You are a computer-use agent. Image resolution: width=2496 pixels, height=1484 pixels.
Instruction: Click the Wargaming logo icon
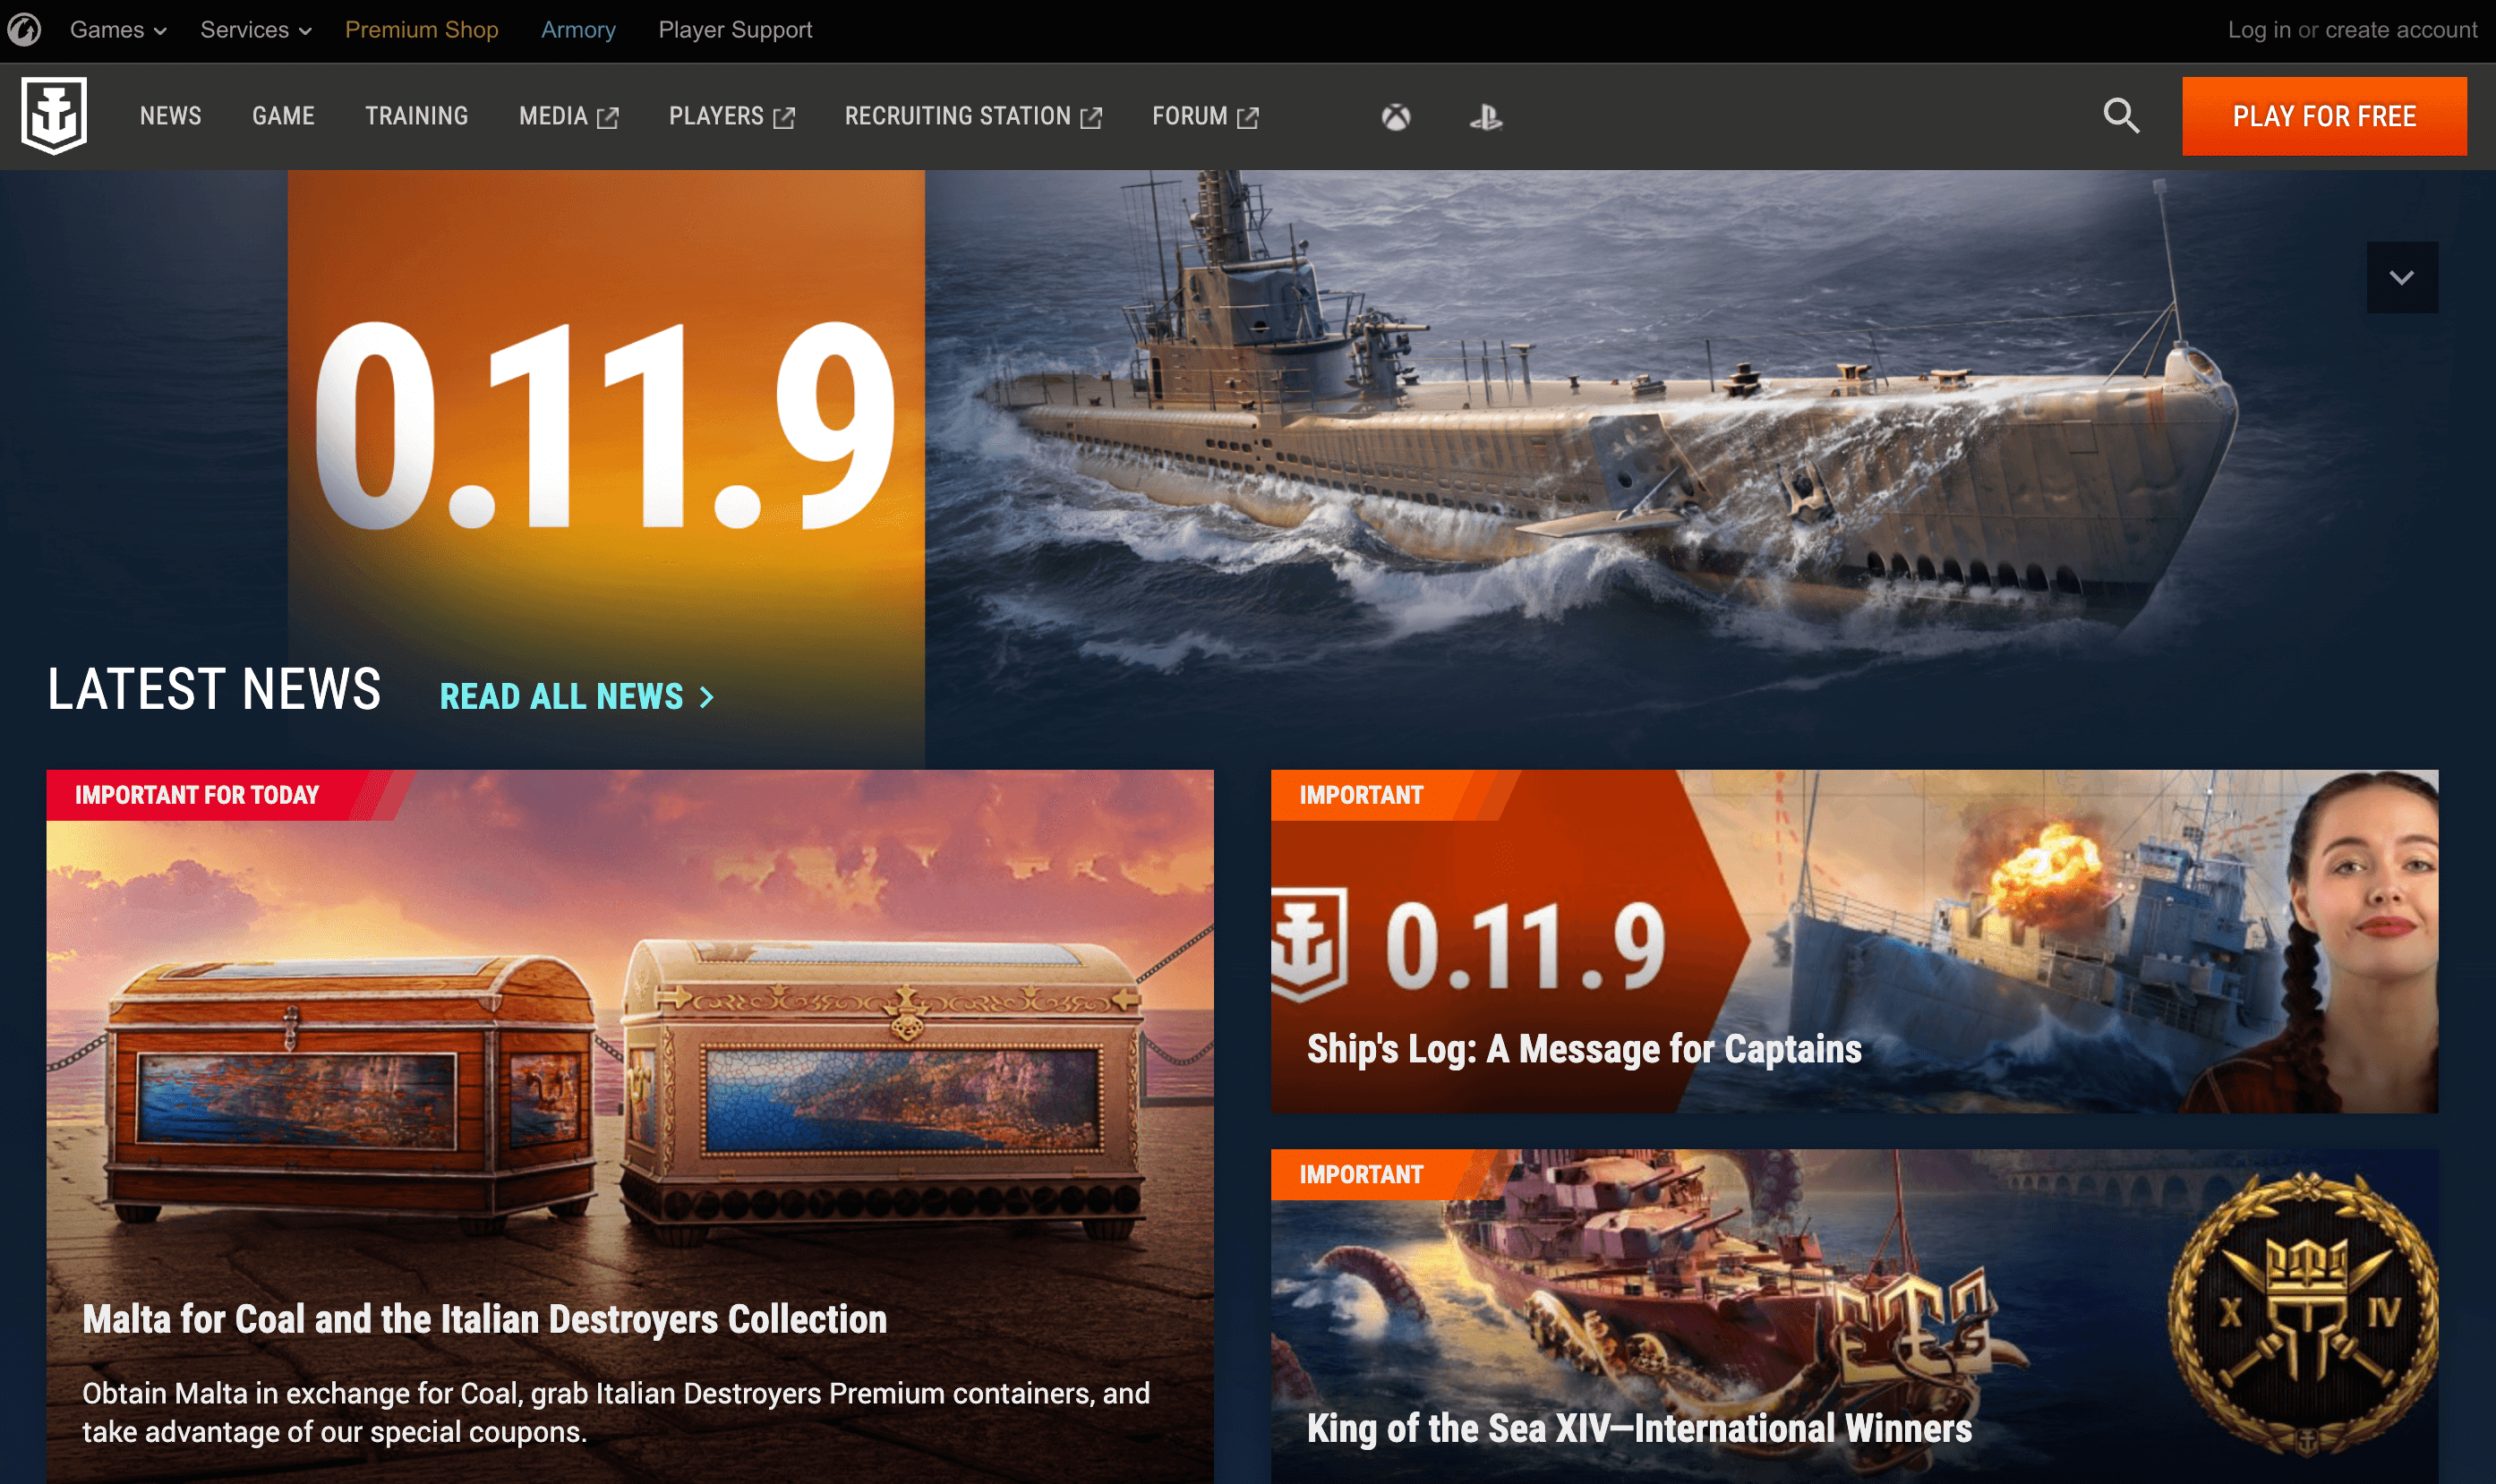click(23, 29)
